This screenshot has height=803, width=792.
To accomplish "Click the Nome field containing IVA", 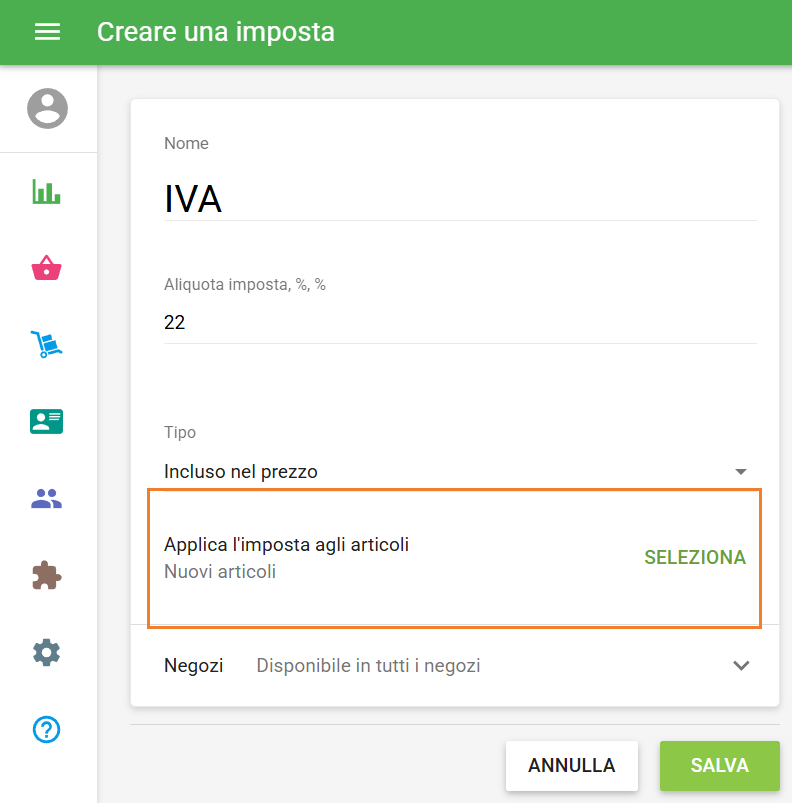I will click(x=460, y=198).
